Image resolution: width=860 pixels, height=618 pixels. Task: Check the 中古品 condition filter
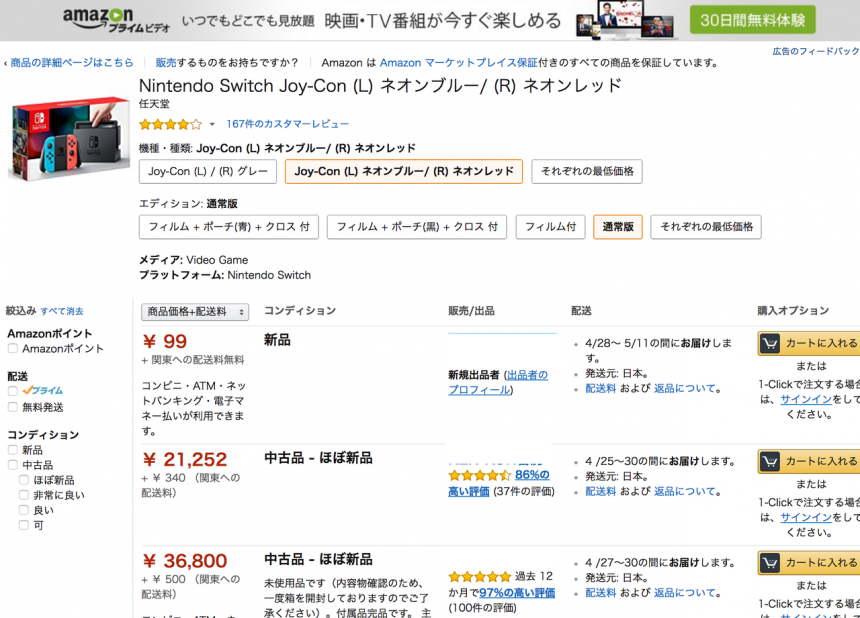(13, 465)
